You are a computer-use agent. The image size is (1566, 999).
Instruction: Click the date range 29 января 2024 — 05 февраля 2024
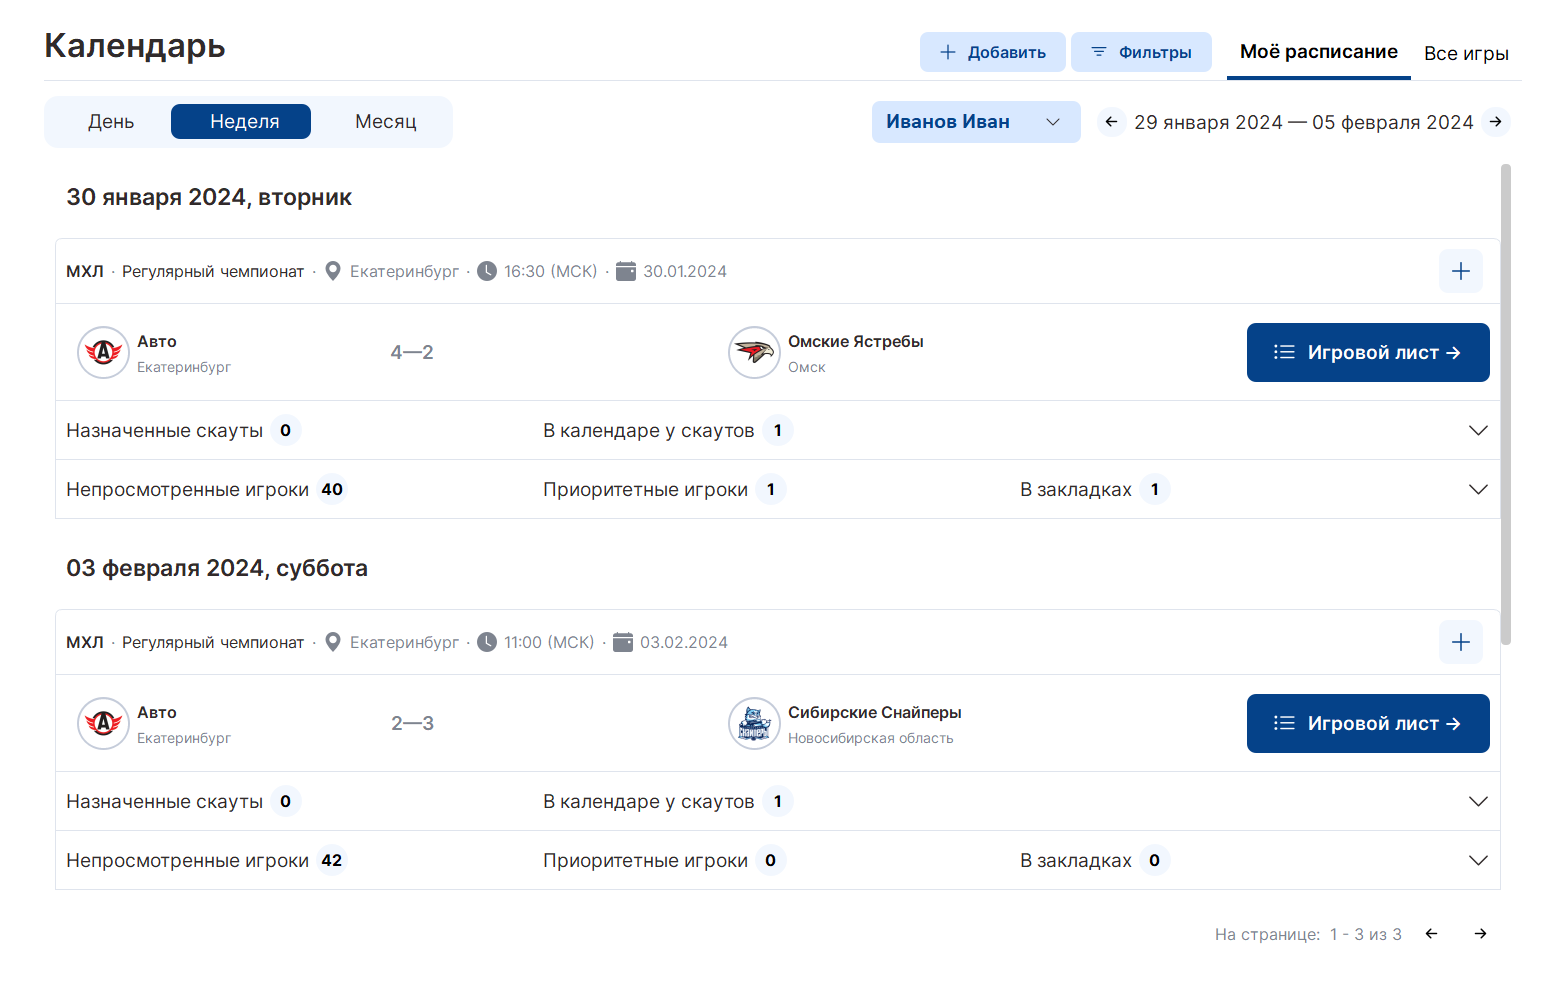[1304, 122]
